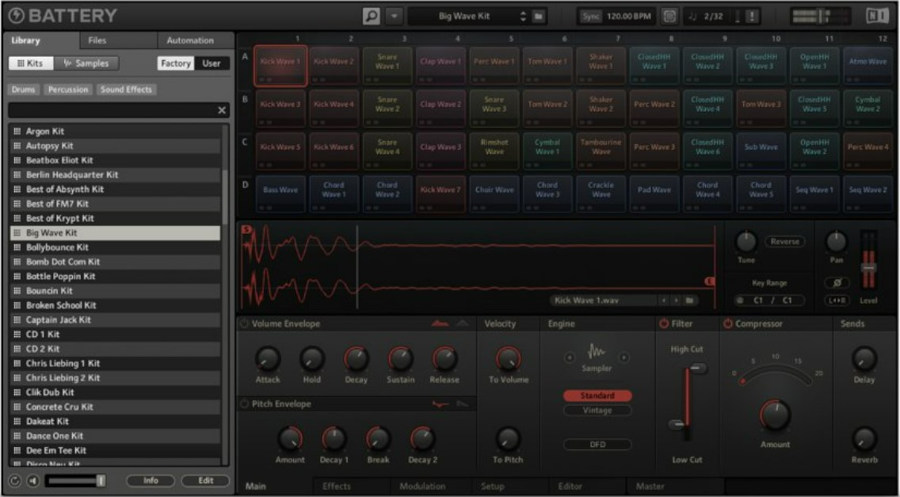Click the Edit button in library footer
Screen dimensions: 900x497
click(x=205, y=481)
